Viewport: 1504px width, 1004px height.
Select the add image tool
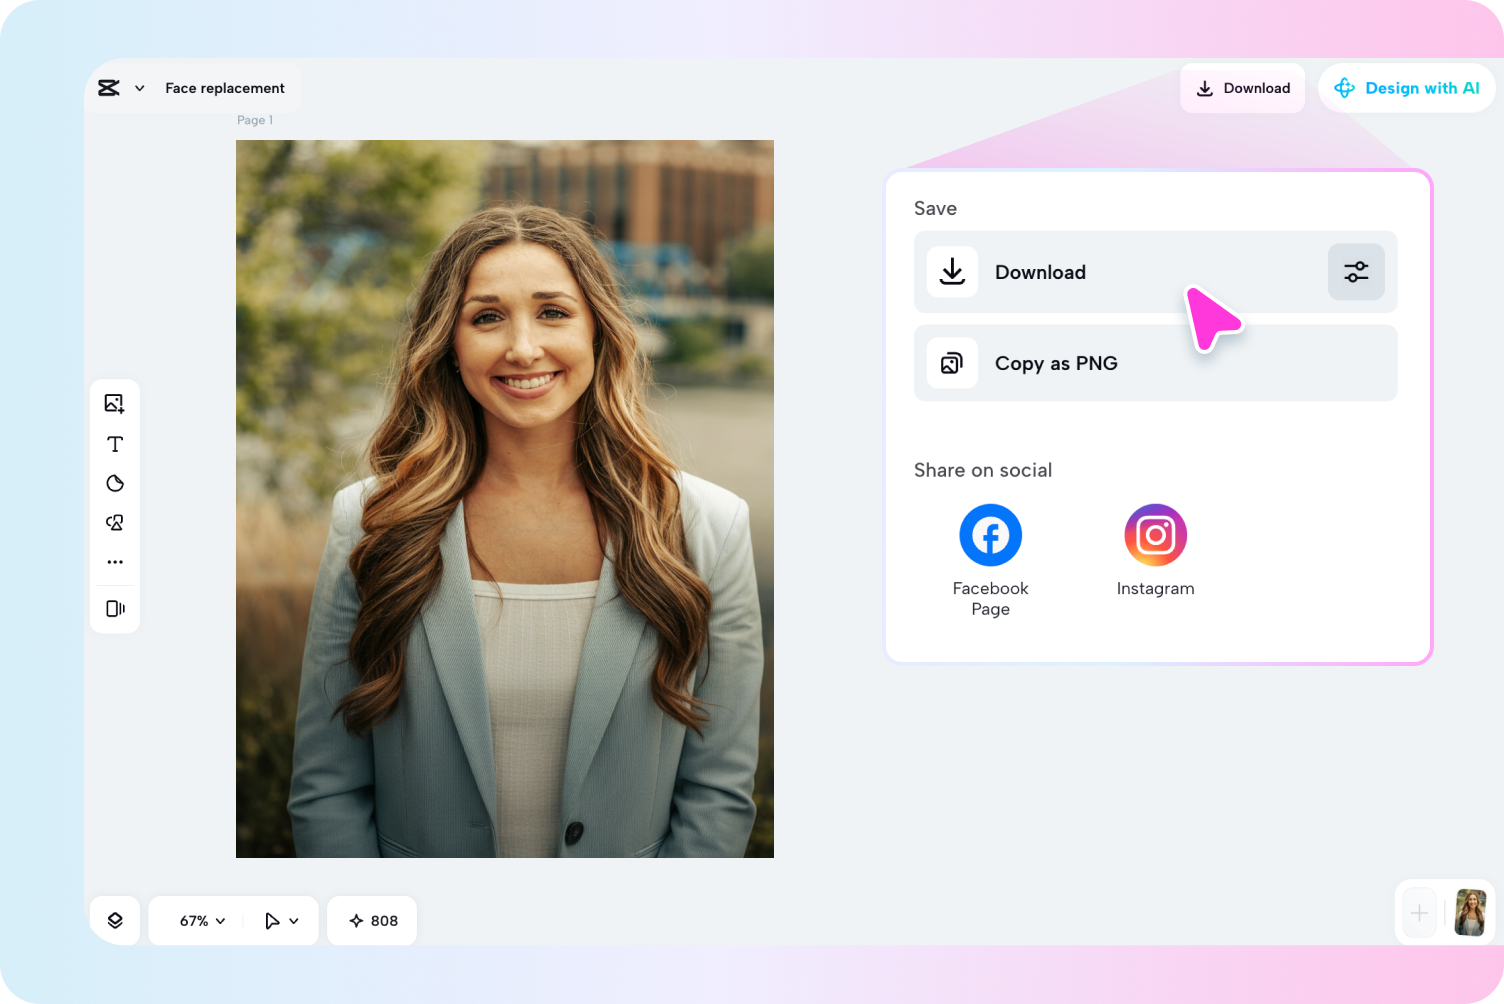[115, 403]
